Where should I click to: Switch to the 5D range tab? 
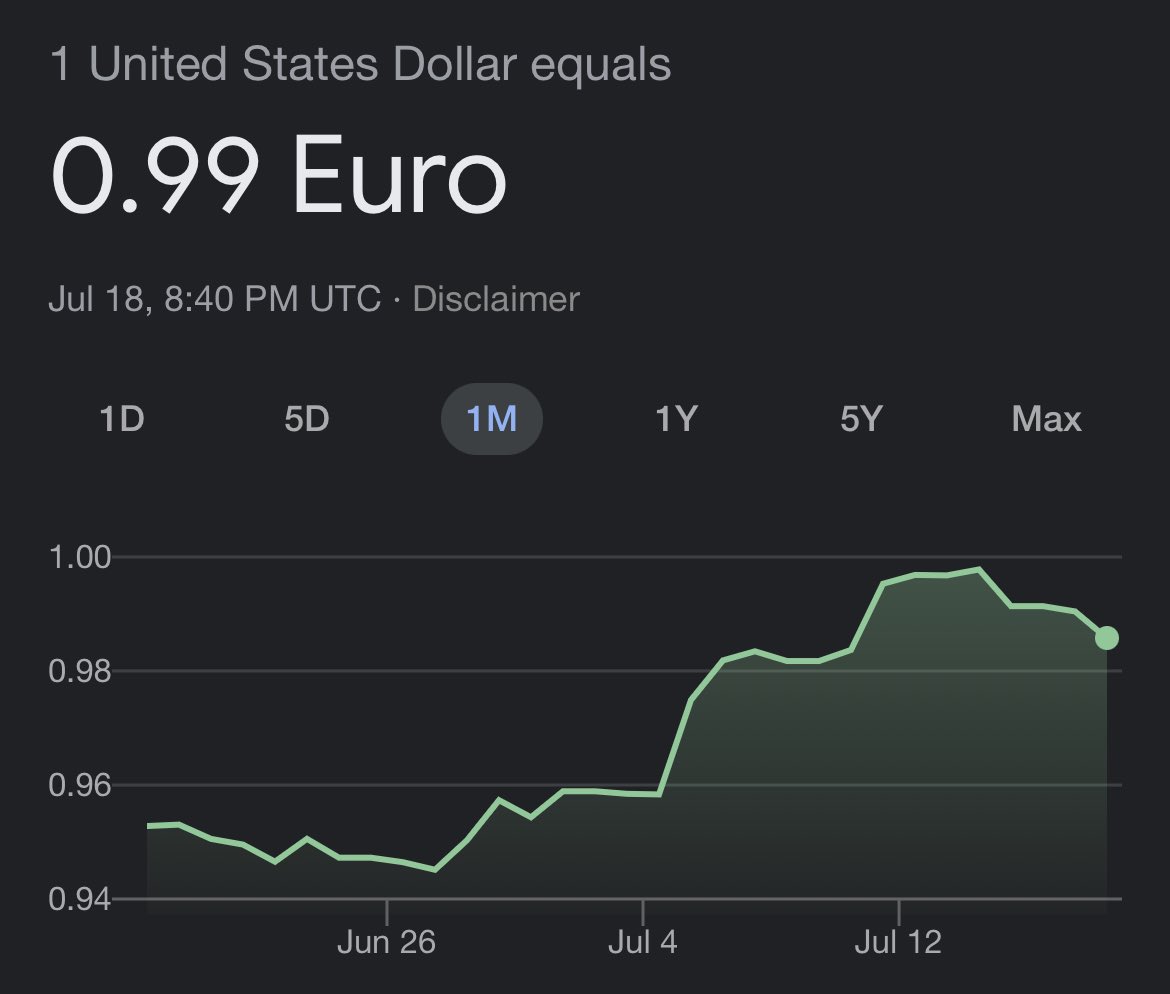click(307, 419)
